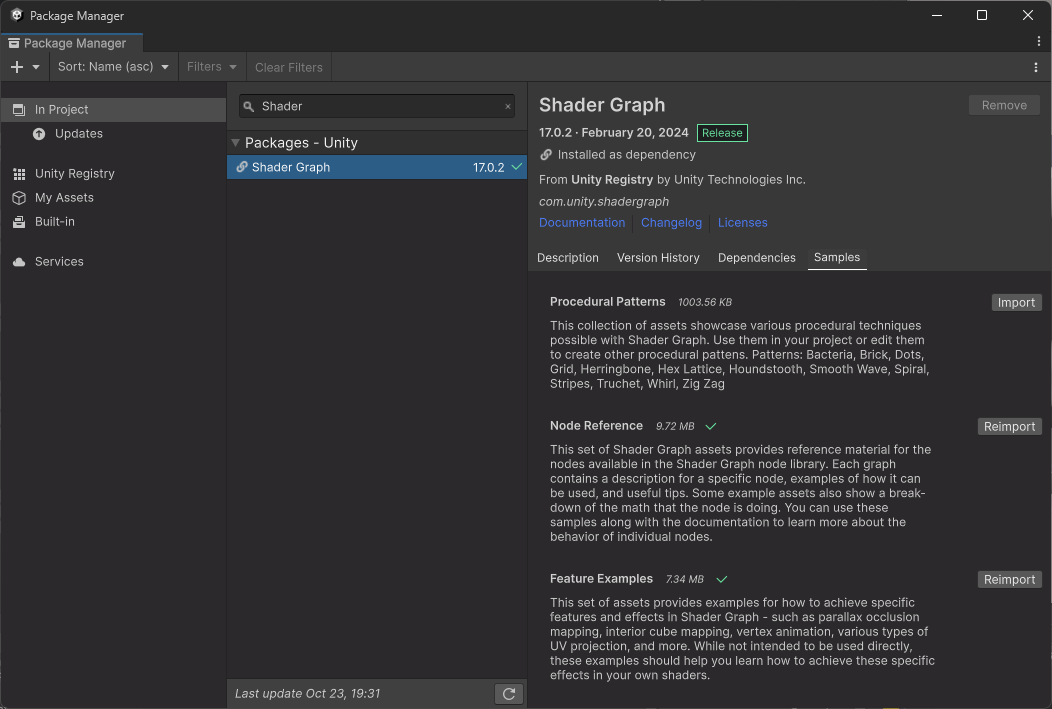
Task: Click 7.34 MB size text
Action: 684,580
